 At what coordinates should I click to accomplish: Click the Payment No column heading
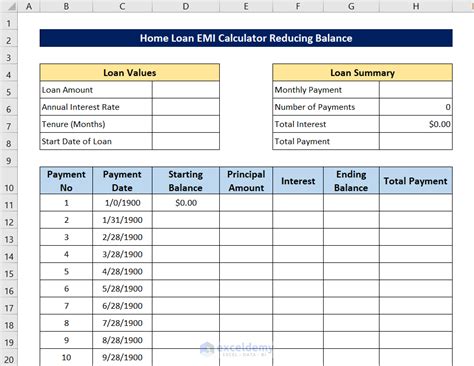click(66, 181)
